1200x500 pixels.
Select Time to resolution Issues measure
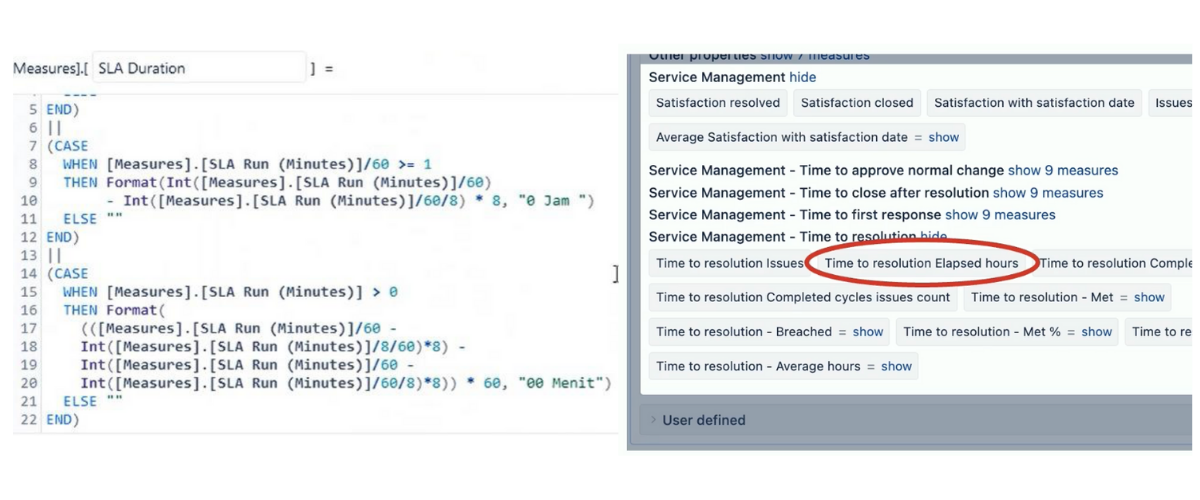point(730,263)
